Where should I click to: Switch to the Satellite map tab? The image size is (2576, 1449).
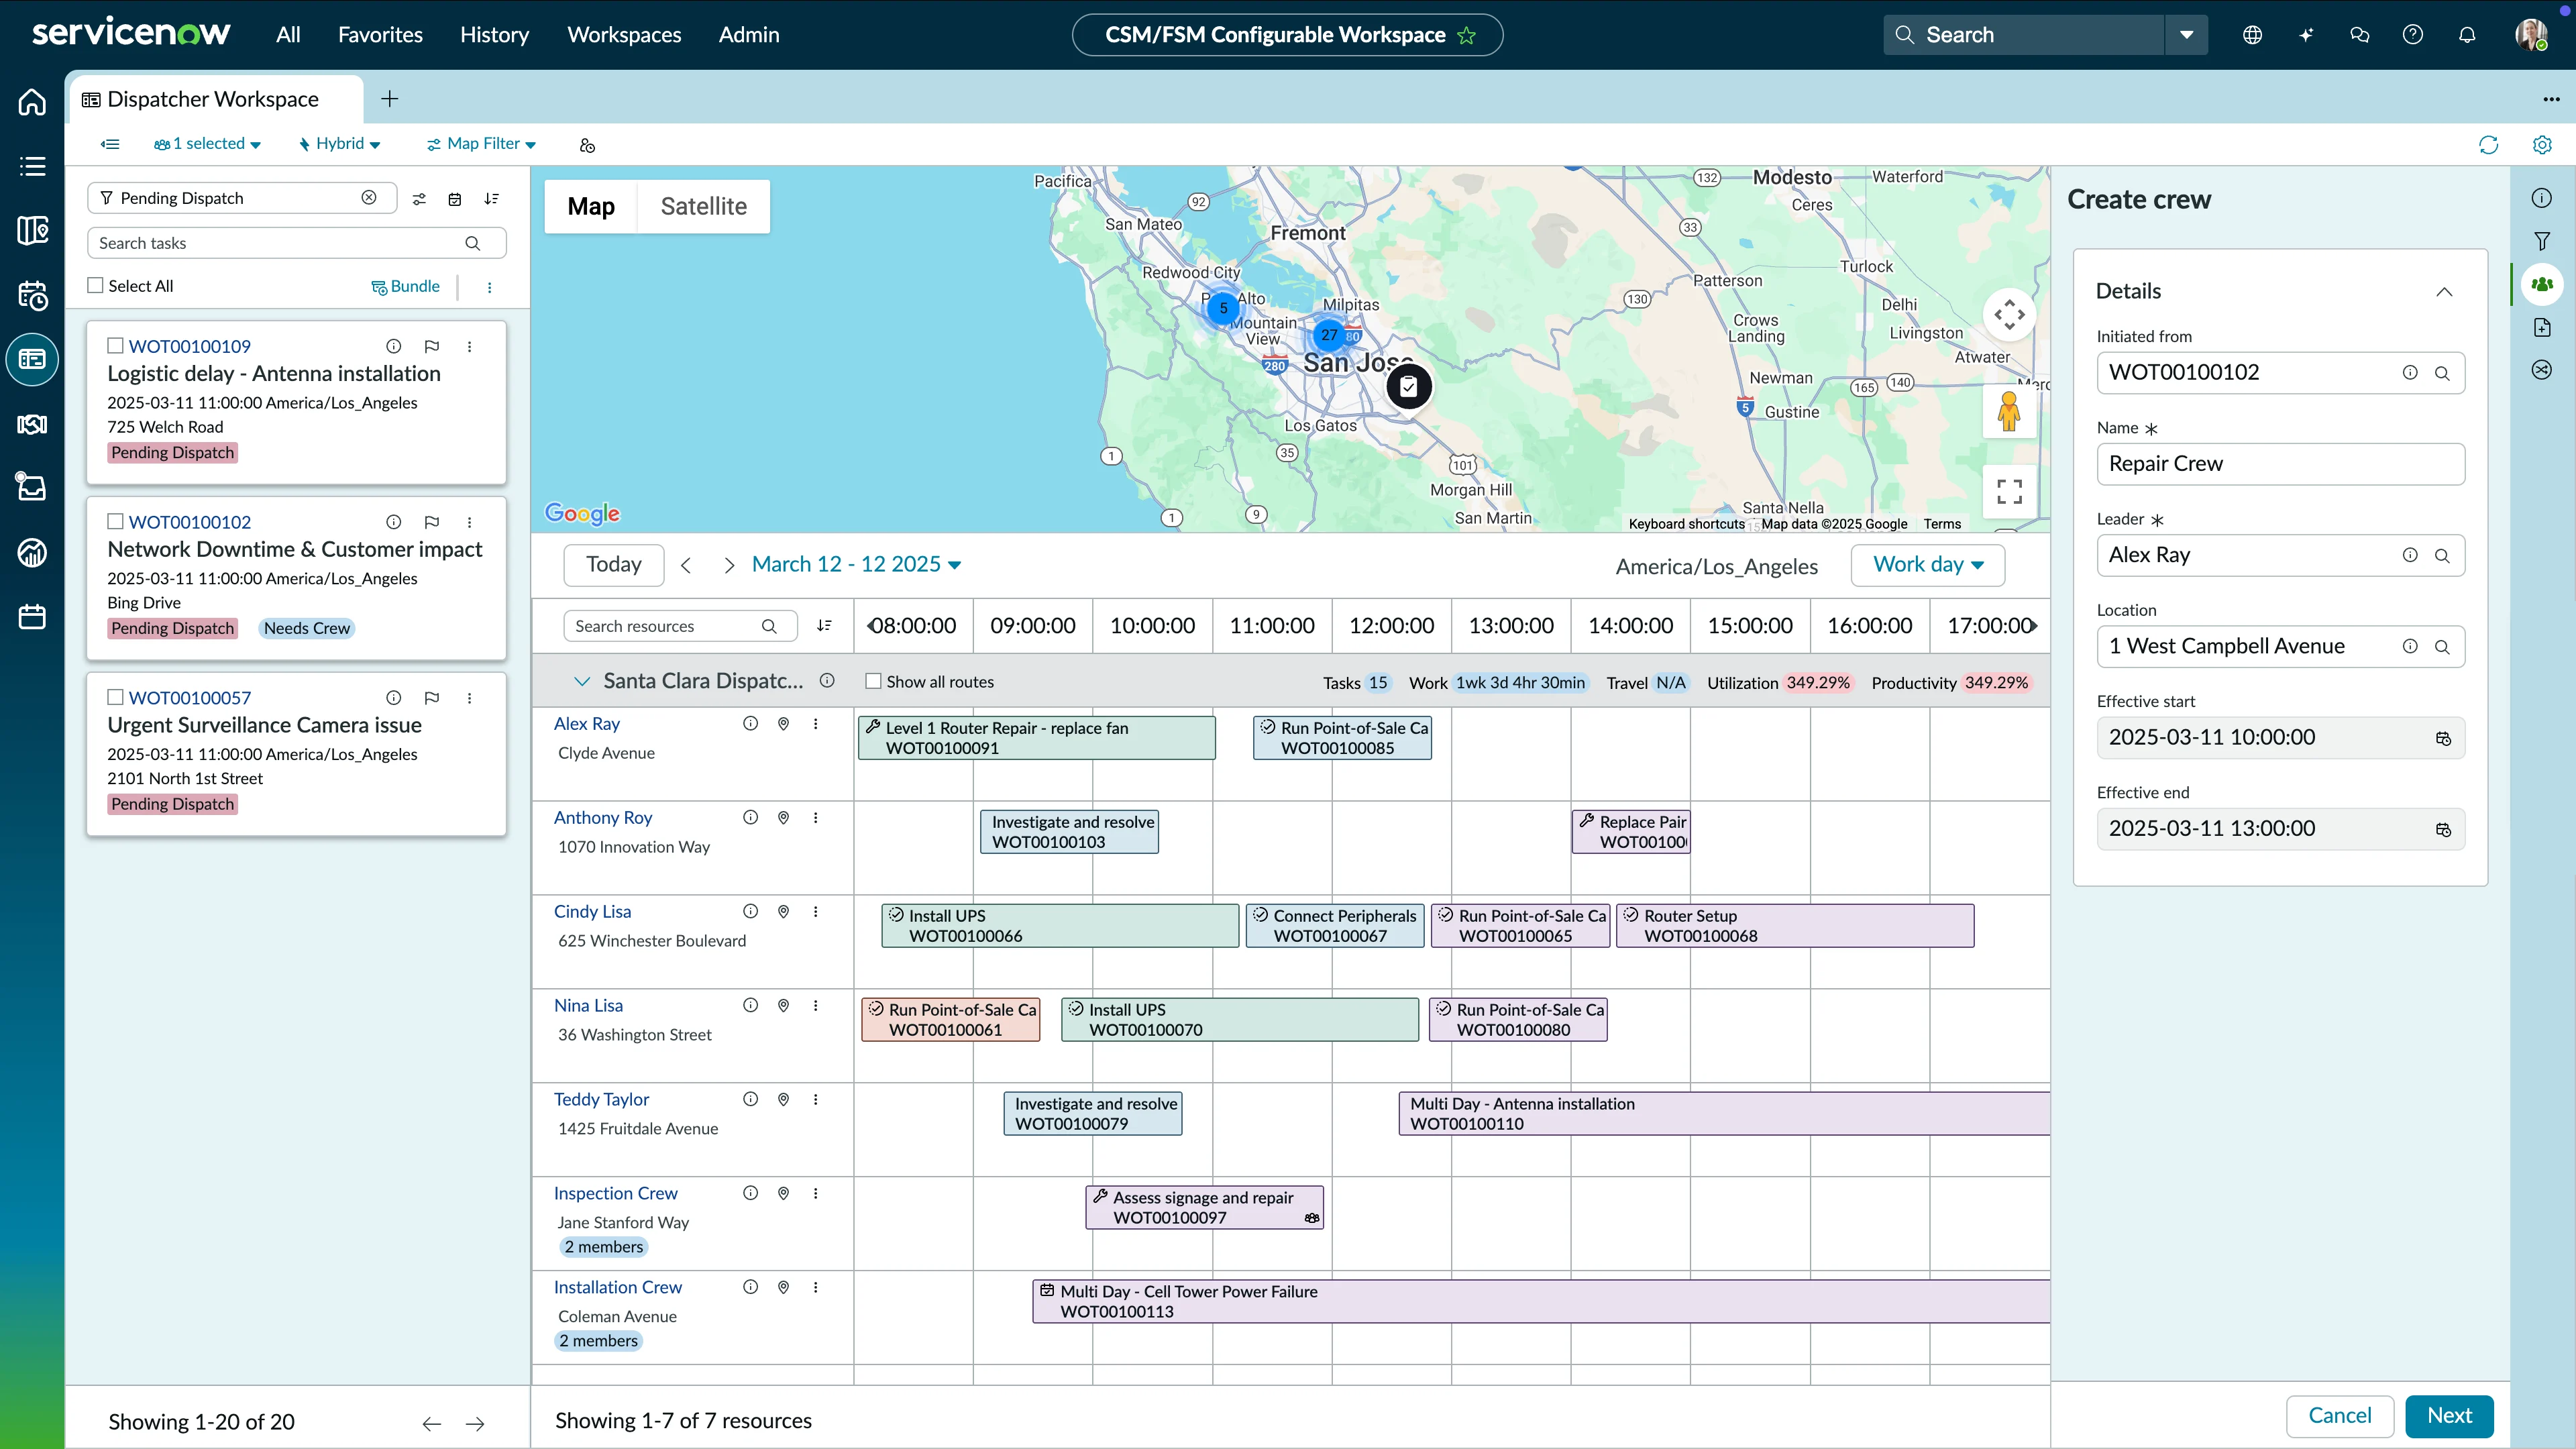coord(704,206)
